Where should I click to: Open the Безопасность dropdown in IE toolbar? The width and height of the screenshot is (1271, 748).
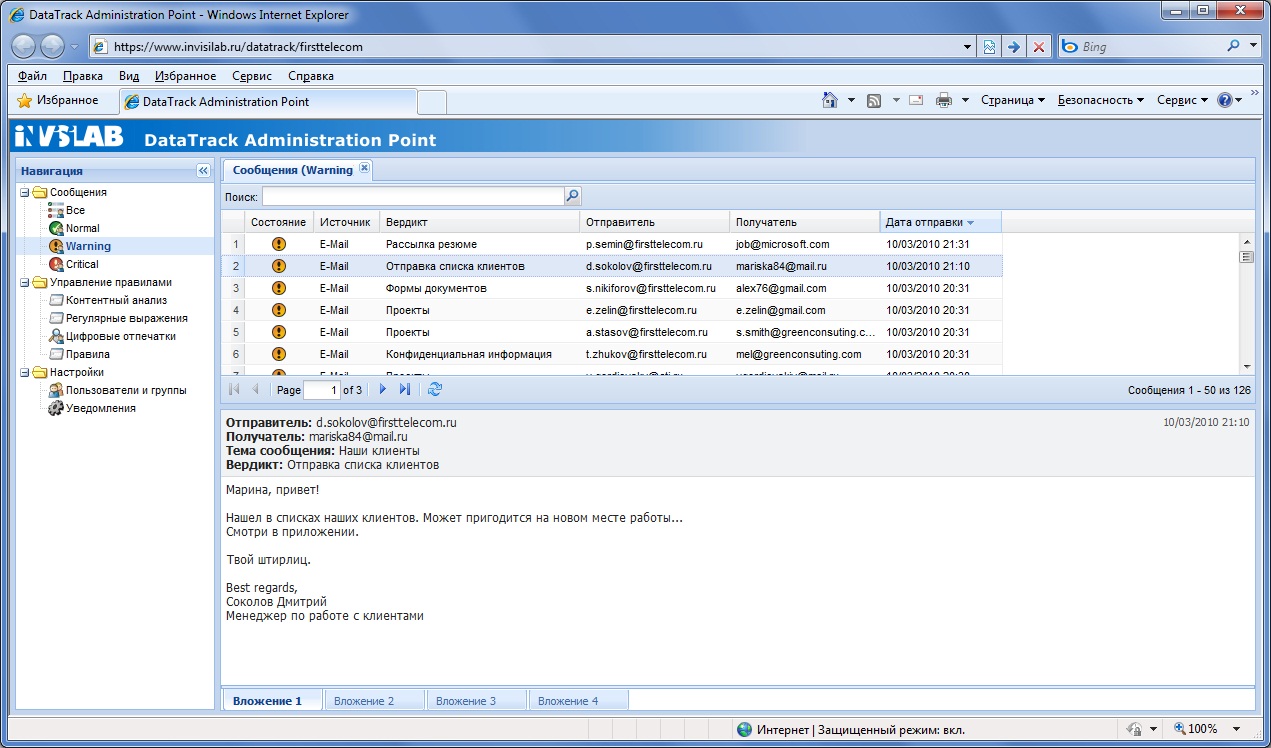coord(1100,100)
